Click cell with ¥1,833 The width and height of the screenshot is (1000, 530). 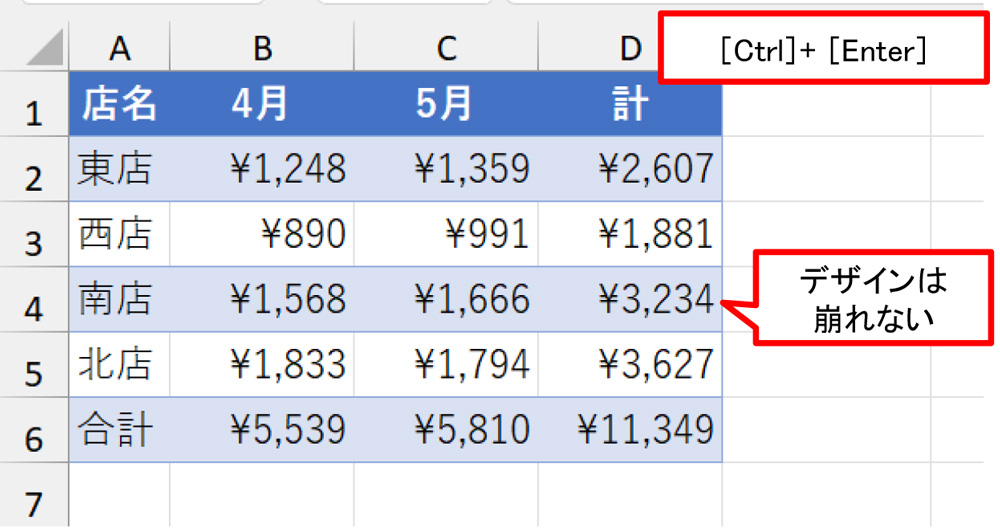(x=262, y=365)
